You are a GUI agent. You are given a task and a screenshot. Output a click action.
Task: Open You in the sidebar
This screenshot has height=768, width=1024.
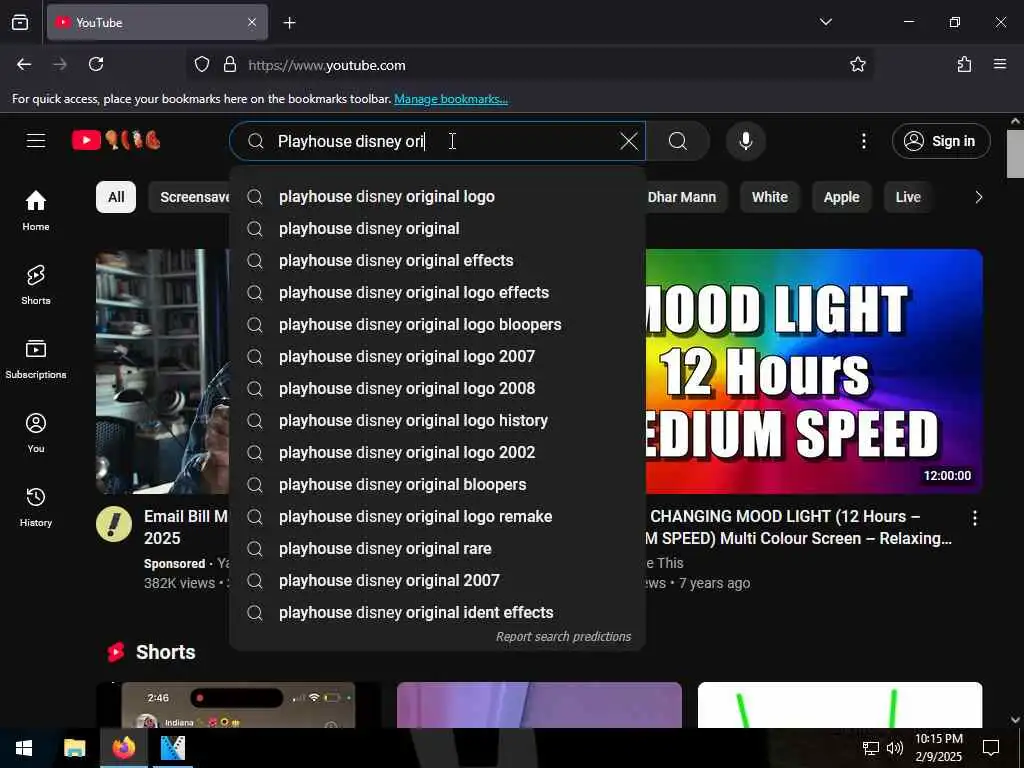point(36,432)
